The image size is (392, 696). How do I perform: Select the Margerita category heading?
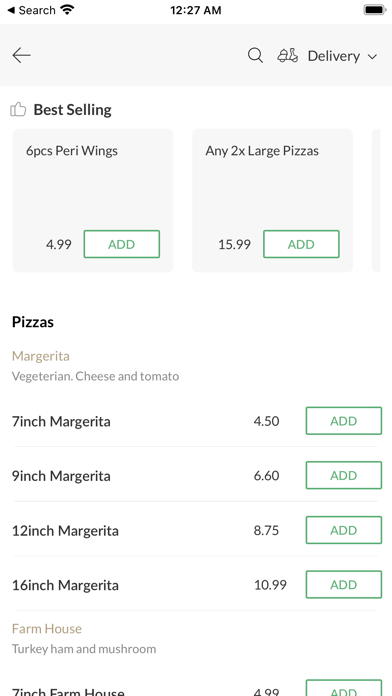pyautogui.click(x=41, y=356)
